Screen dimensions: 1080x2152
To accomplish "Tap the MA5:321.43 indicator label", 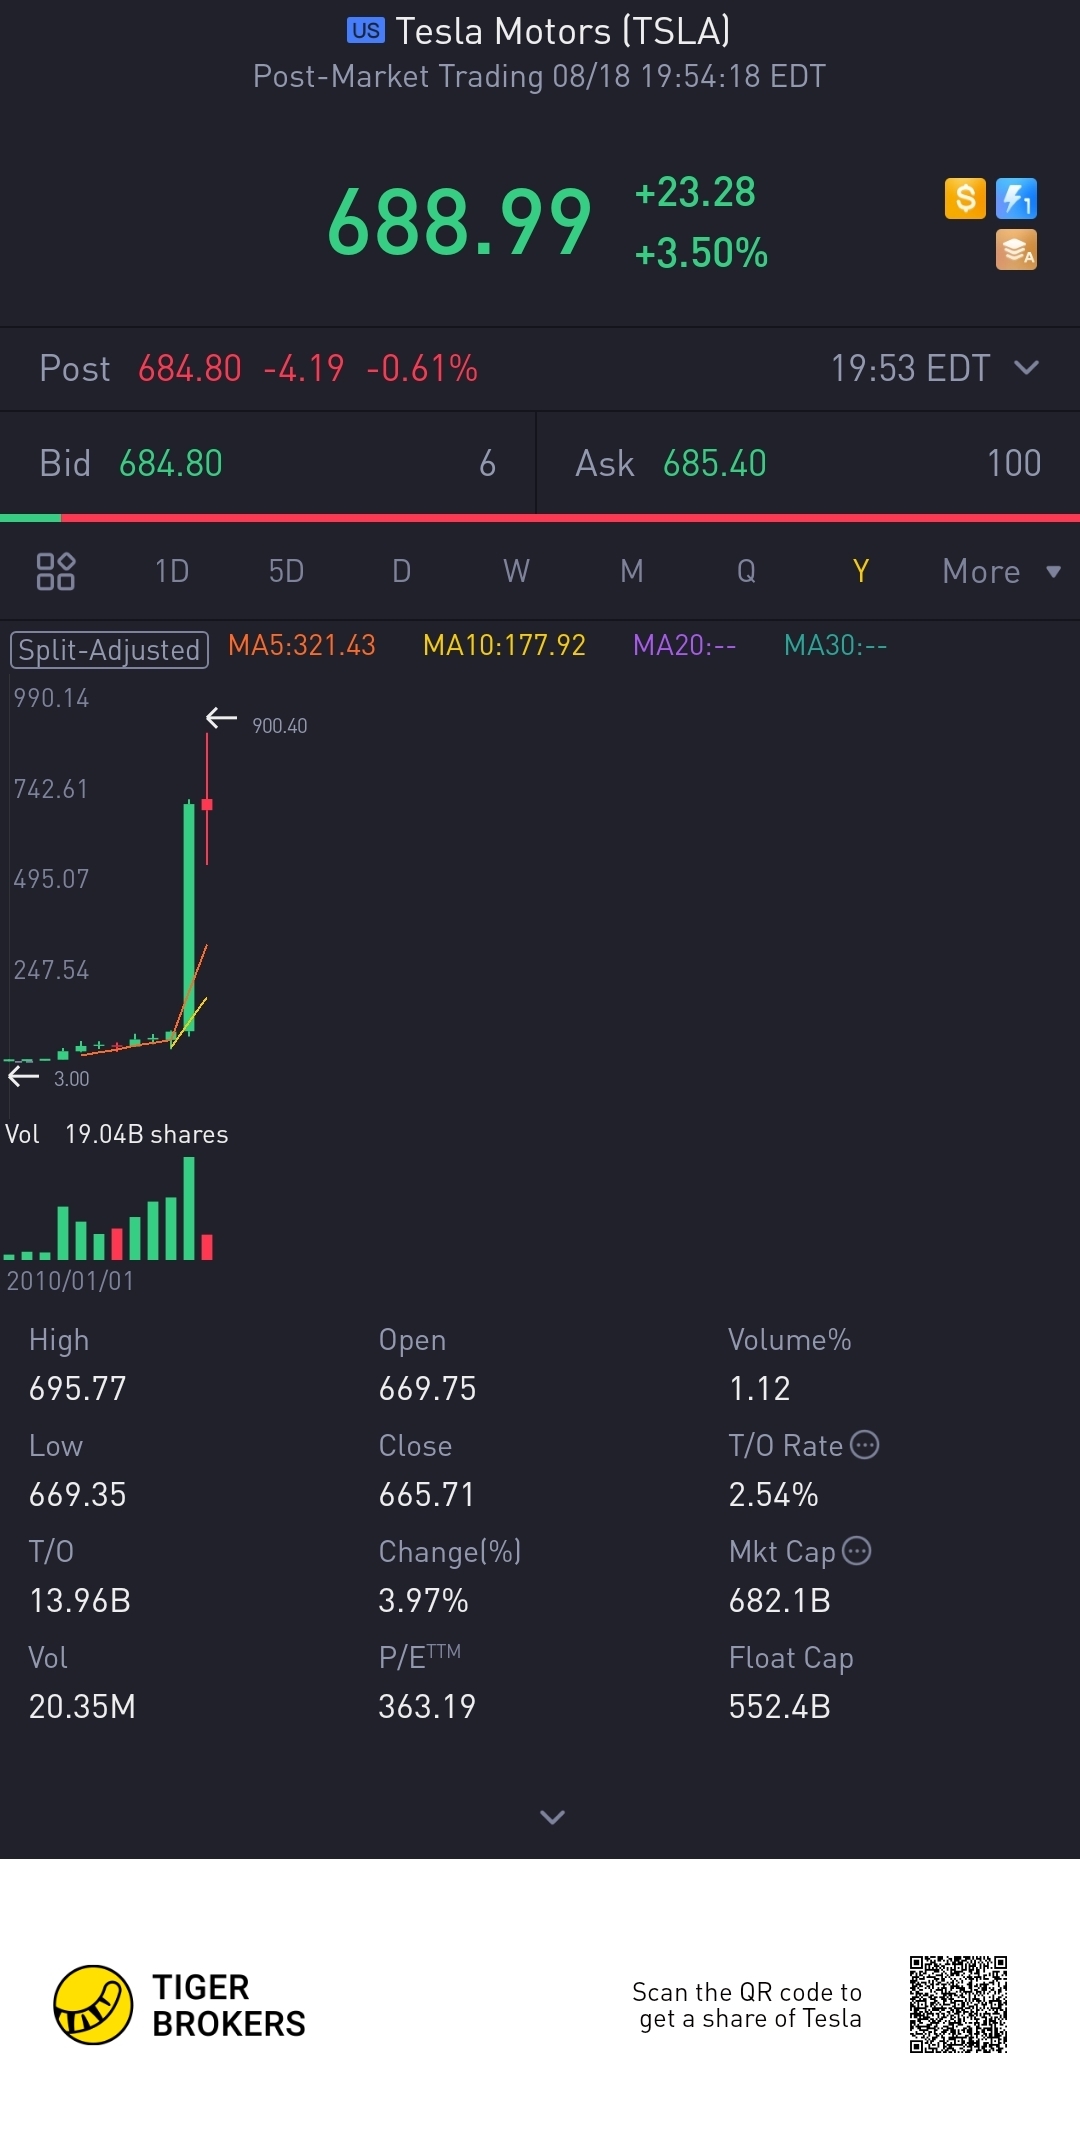I will (302, 646).
